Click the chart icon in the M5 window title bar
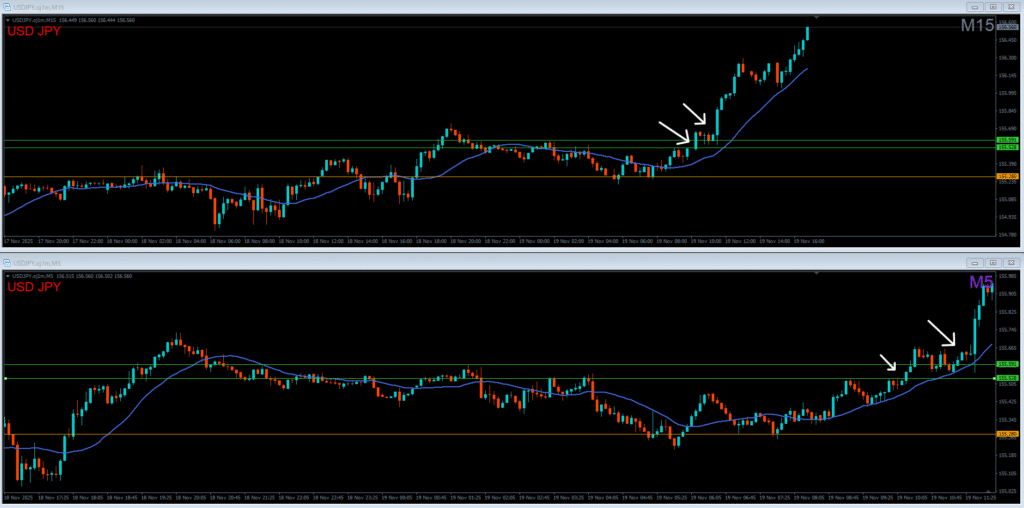Screen dimensions: 1024x508 7,262
